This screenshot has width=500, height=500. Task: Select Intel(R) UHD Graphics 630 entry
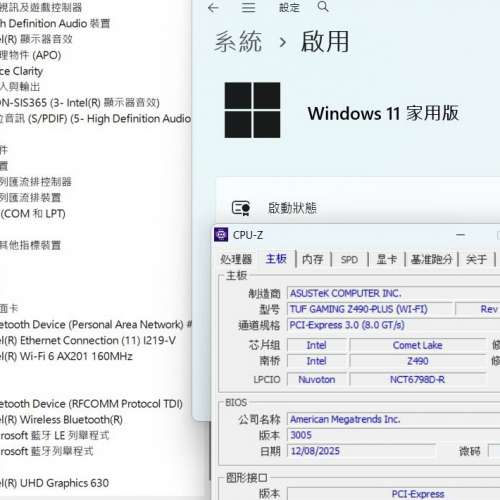tap(54, 483)
